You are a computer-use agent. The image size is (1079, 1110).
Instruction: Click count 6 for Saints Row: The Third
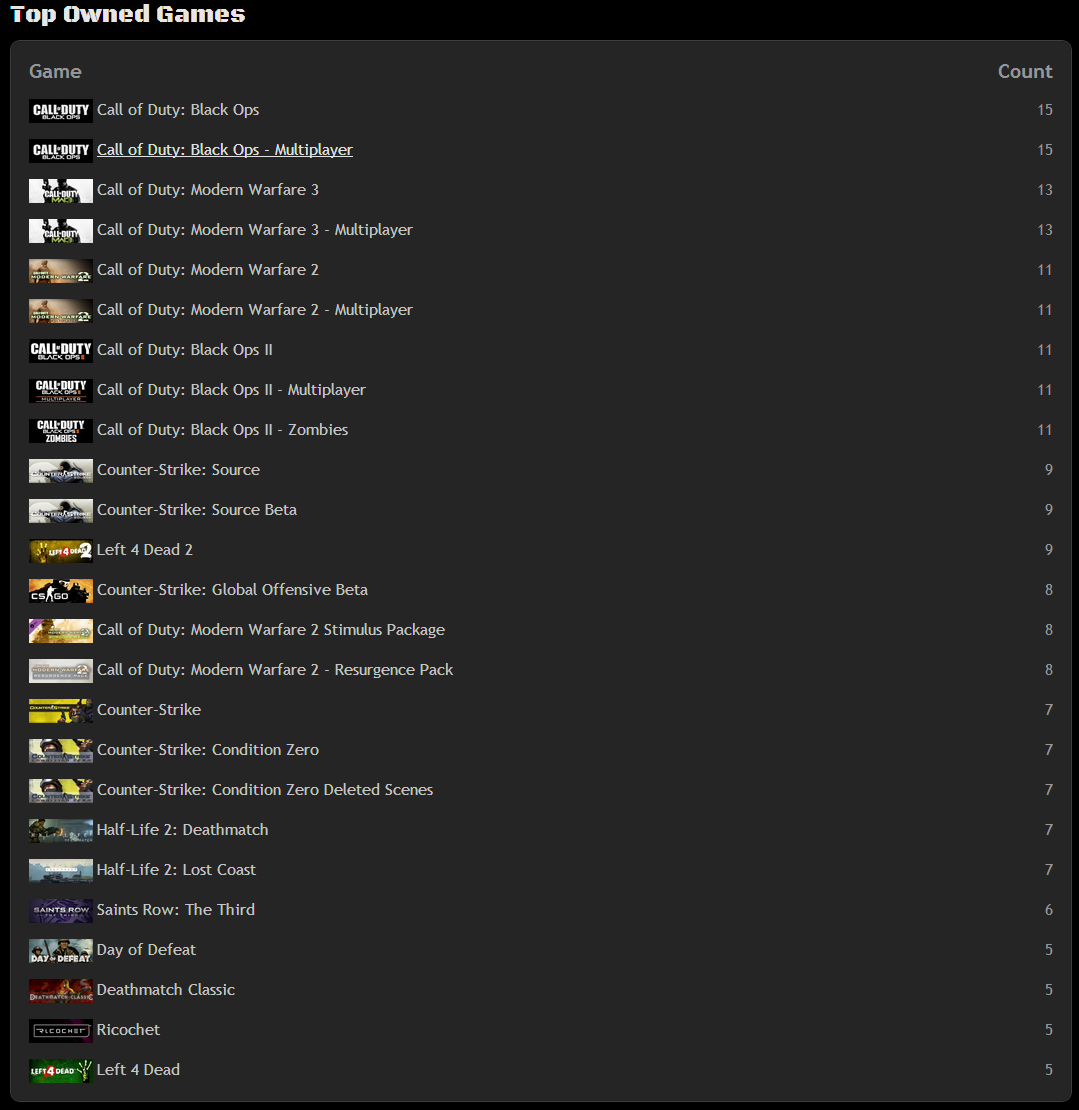click(1049, 910)
